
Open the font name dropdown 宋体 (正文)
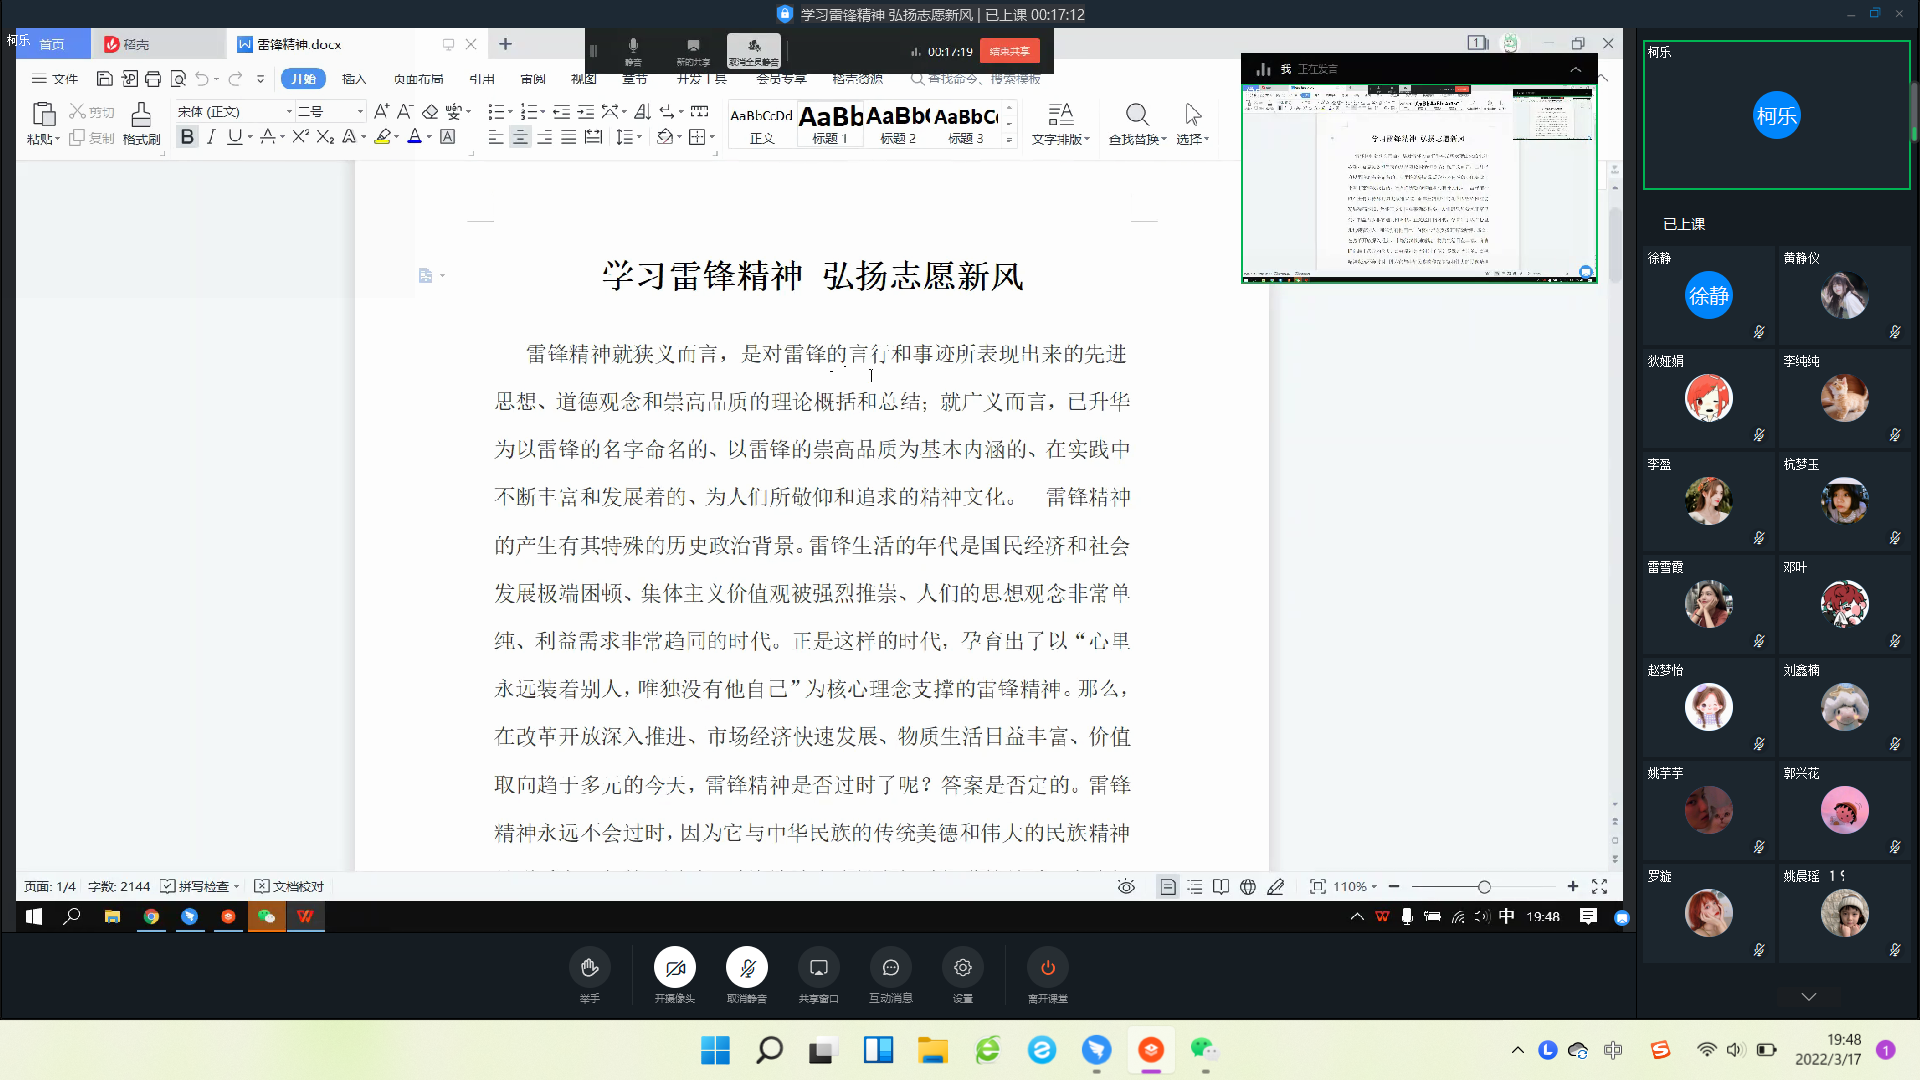pos(289,111)
